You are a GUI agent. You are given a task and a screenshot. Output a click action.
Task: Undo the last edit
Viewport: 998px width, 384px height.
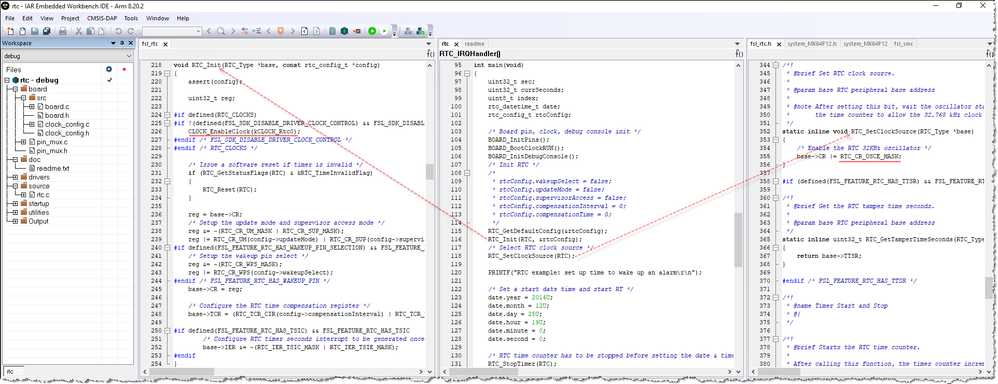pos(118,31)
